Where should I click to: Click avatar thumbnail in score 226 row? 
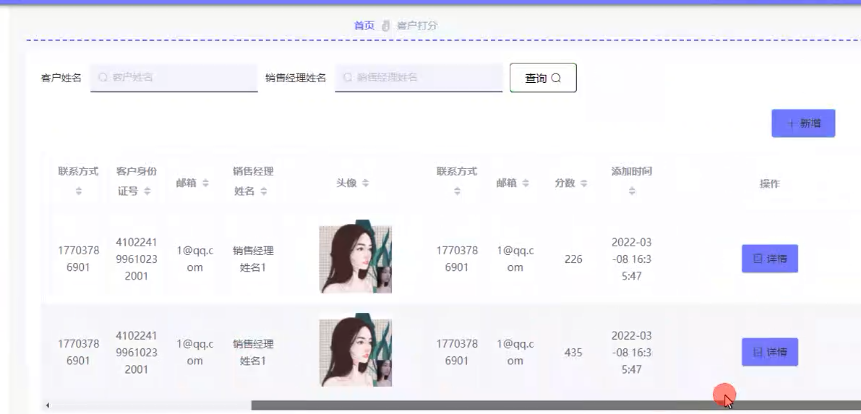coord(355,256)
